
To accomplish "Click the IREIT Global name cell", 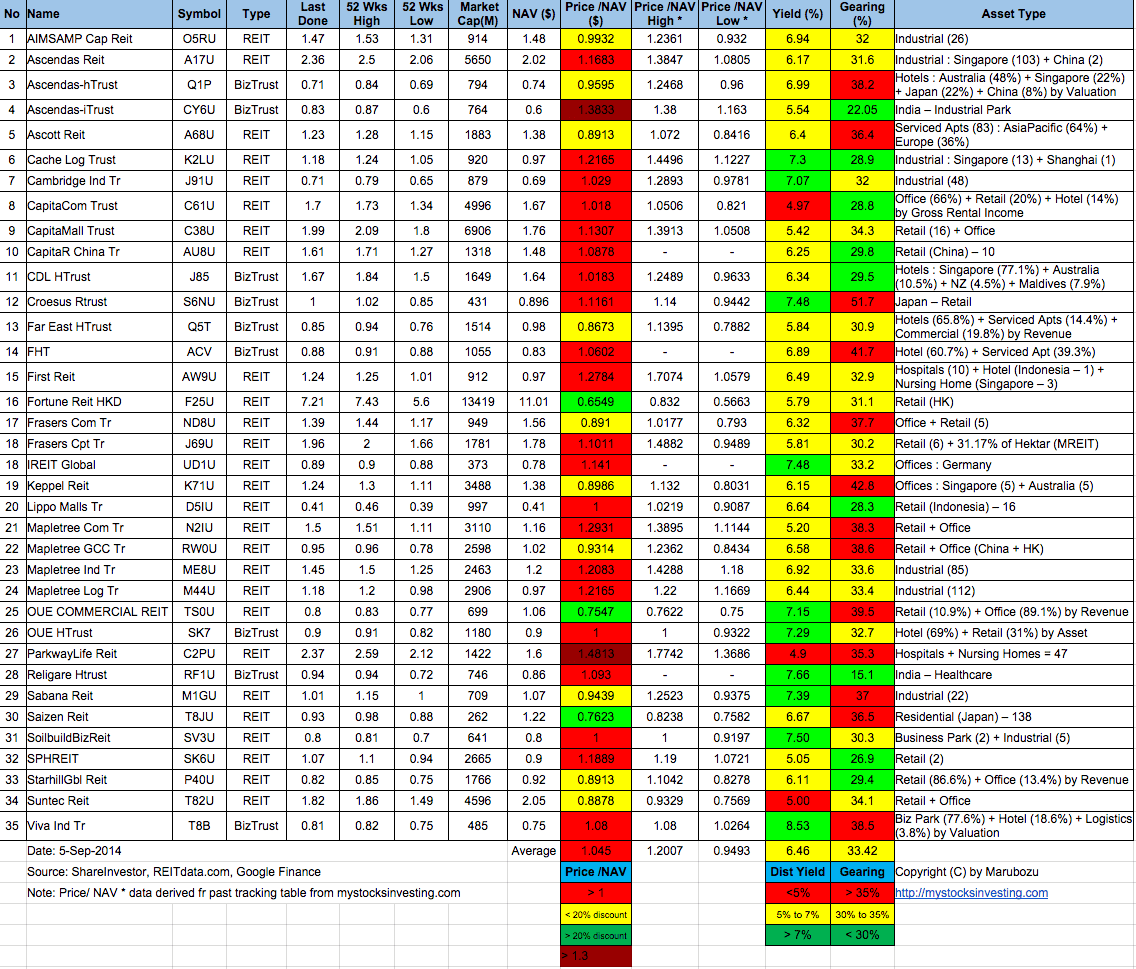I will click(x=99, y=465).
